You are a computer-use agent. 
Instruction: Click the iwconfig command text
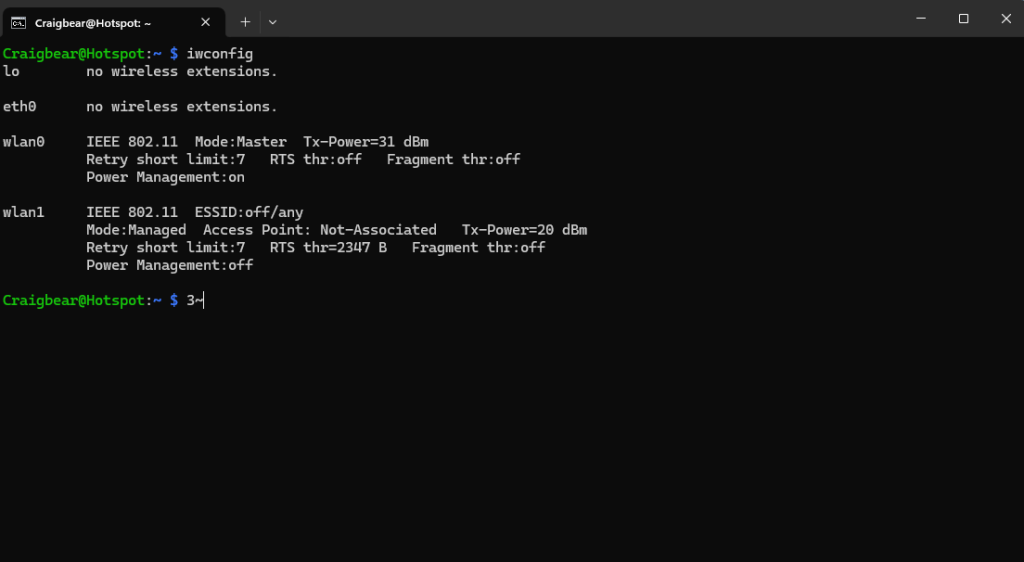(220, 53)
